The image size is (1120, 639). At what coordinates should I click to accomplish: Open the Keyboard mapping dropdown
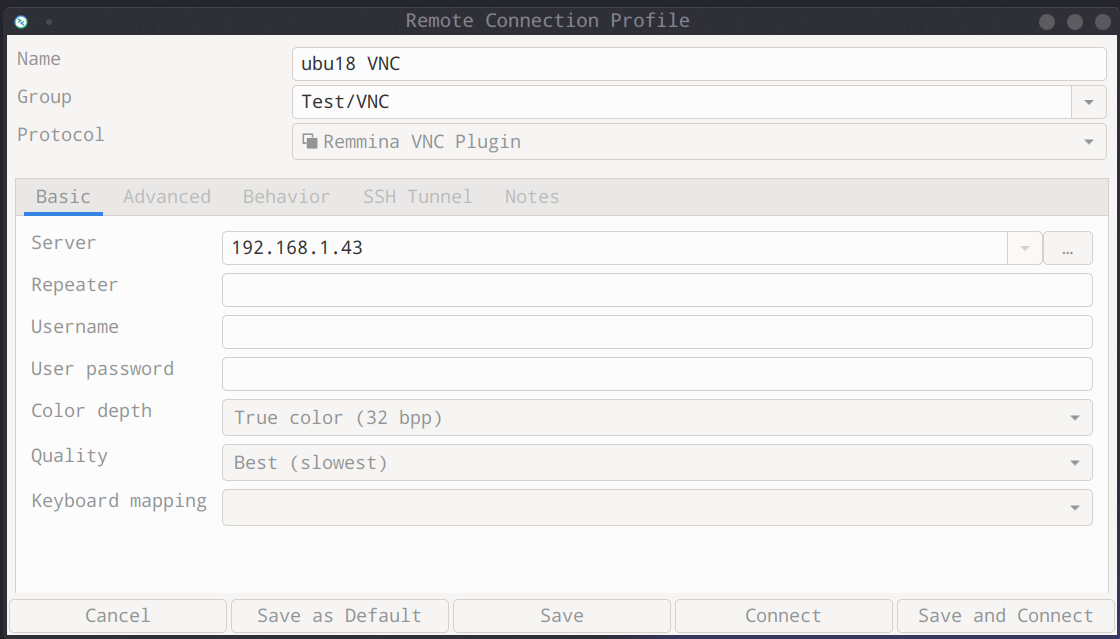click(656, 507)
